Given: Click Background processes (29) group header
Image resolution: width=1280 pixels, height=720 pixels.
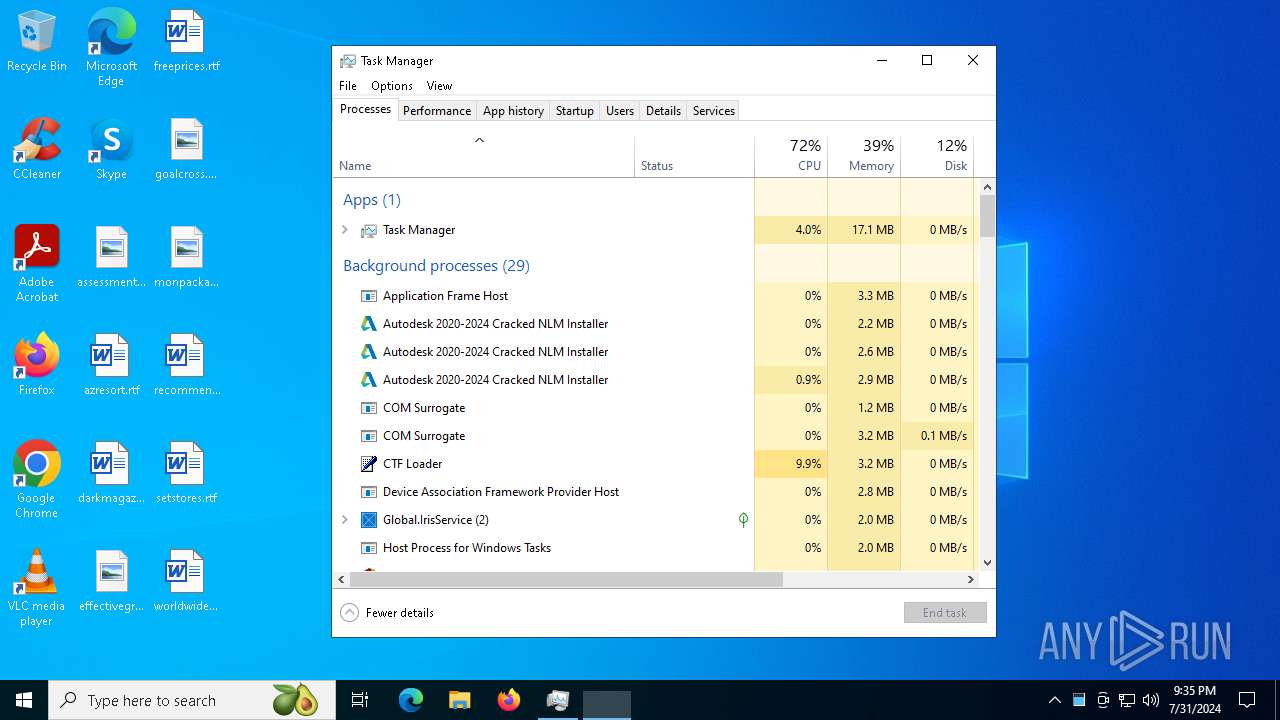Looking at the screenshot, I should pyautogui.click(x=436, y=266).
